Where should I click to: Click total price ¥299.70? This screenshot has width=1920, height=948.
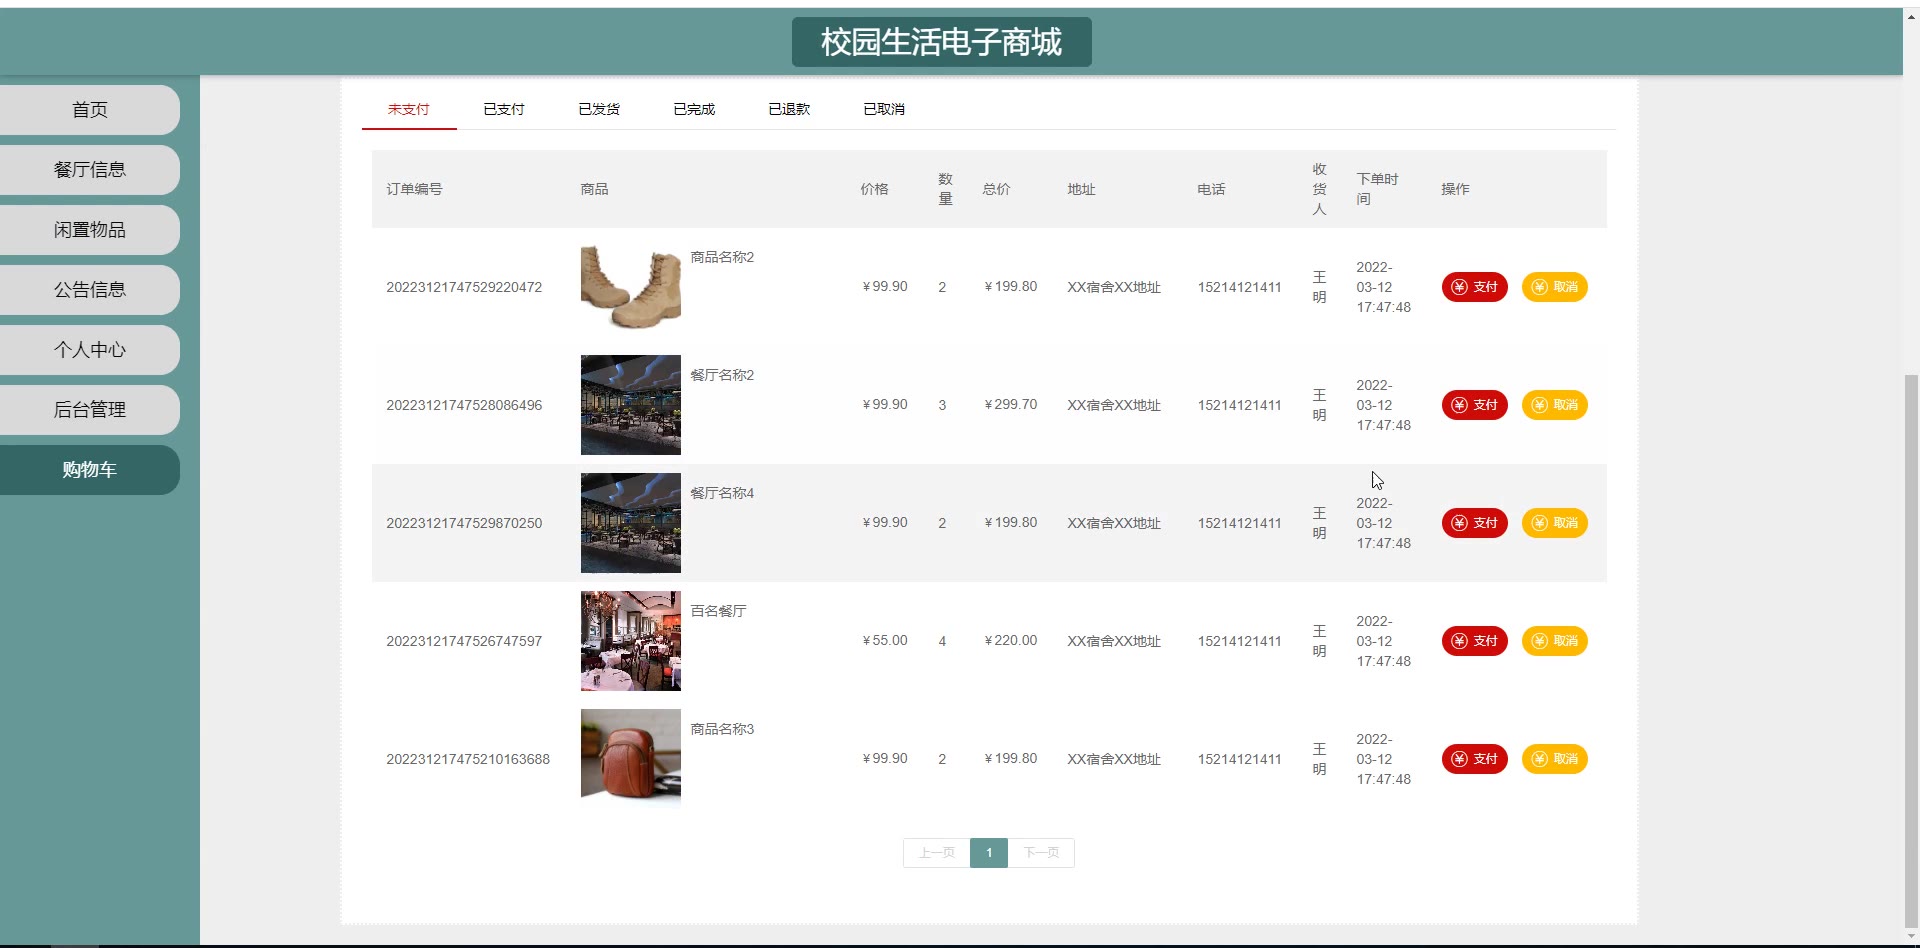pyautogui.click(x=1010, y=404)
